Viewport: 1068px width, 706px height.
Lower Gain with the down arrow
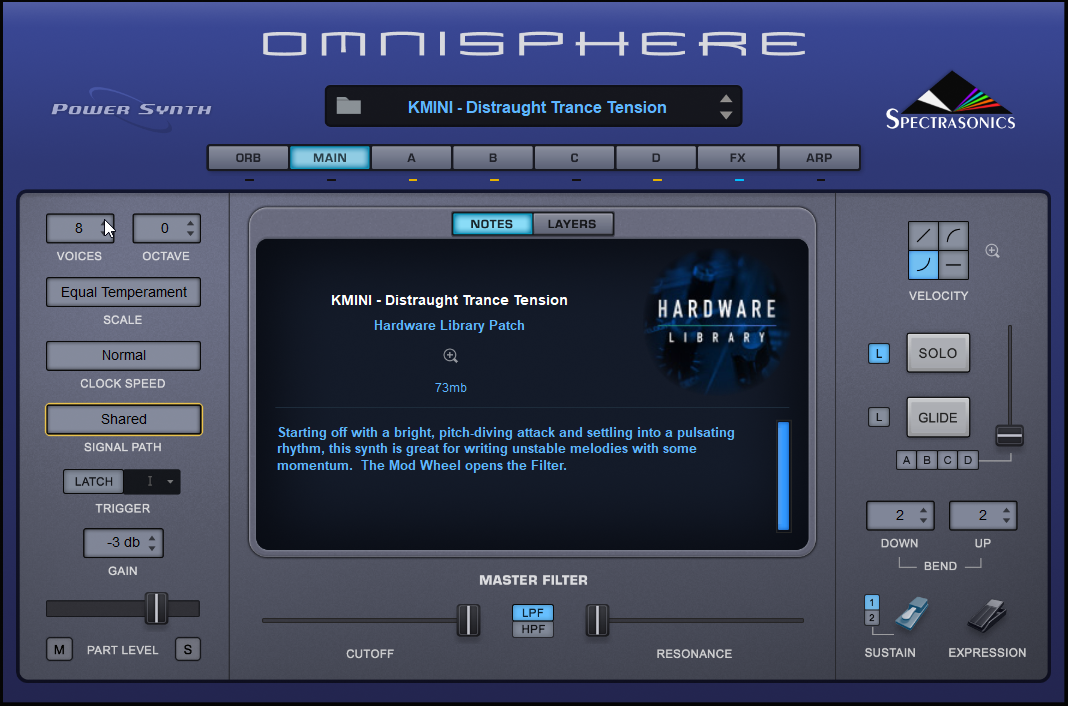[152, 548]
